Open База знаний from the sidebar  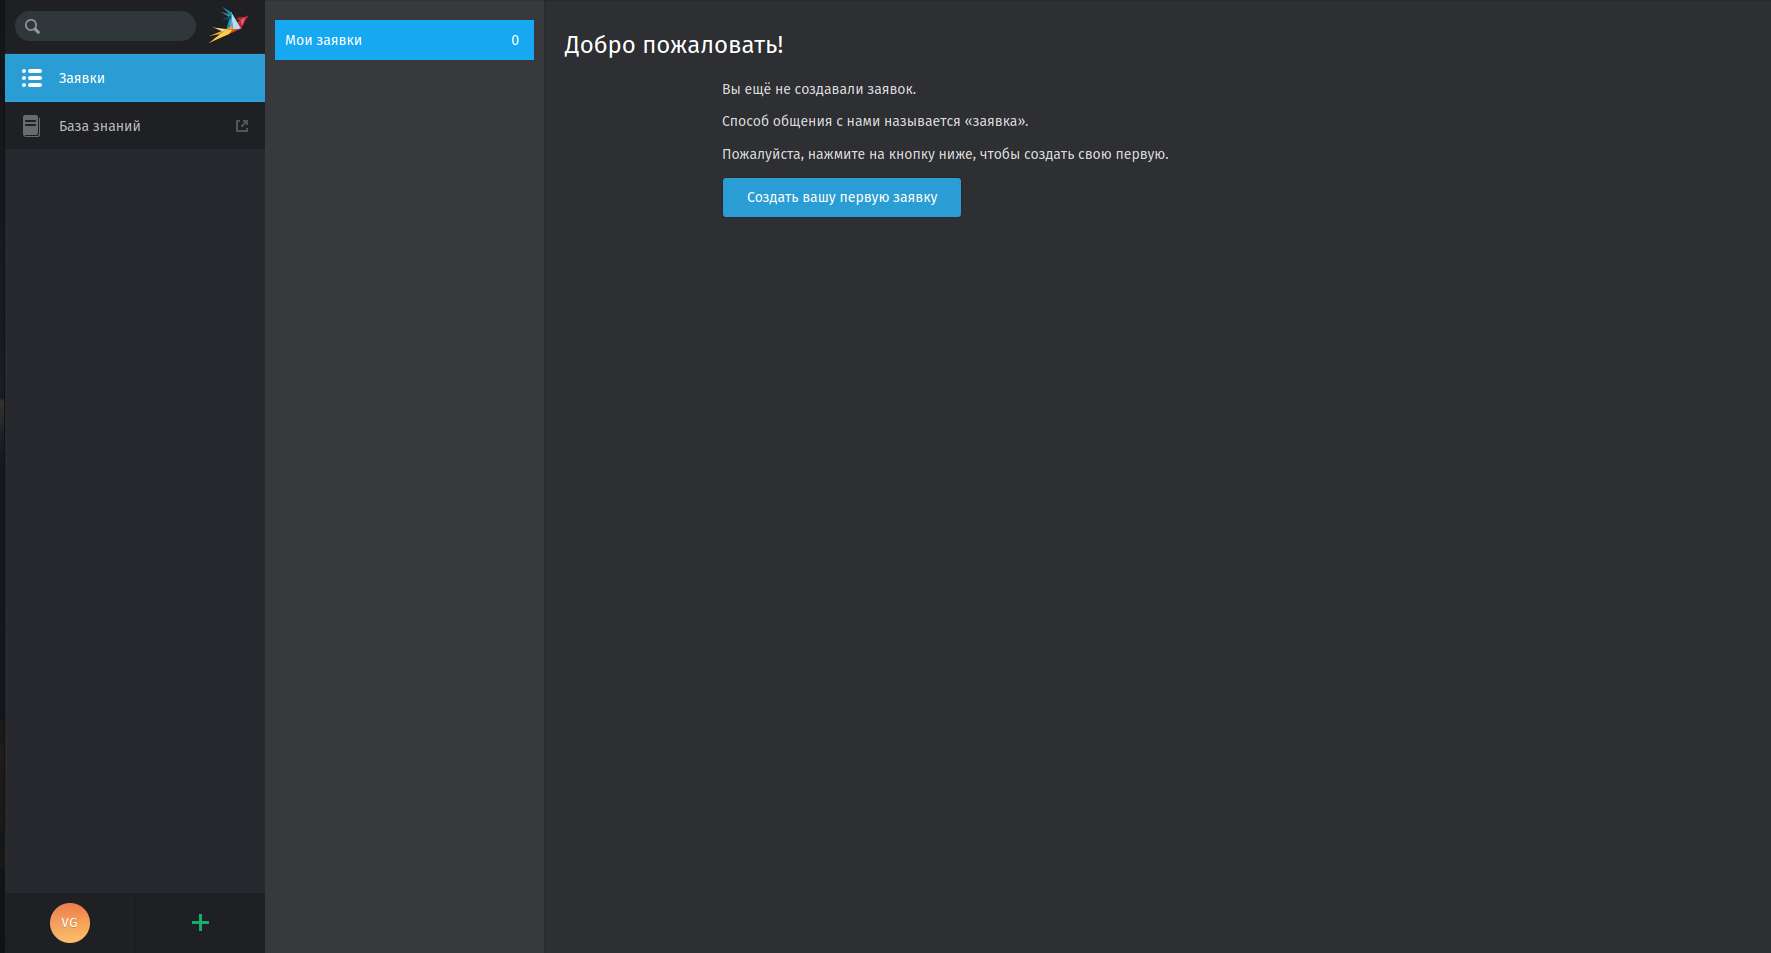pos(100,126)
